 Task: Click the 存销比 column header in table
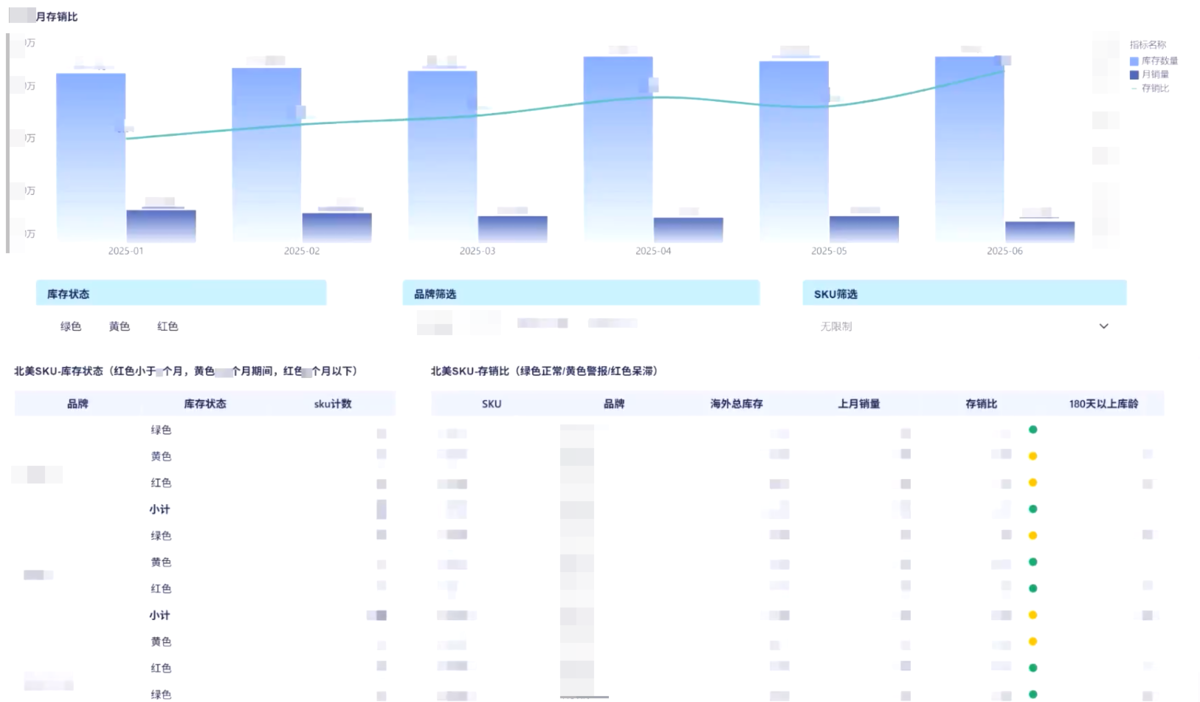click(982, 404)
